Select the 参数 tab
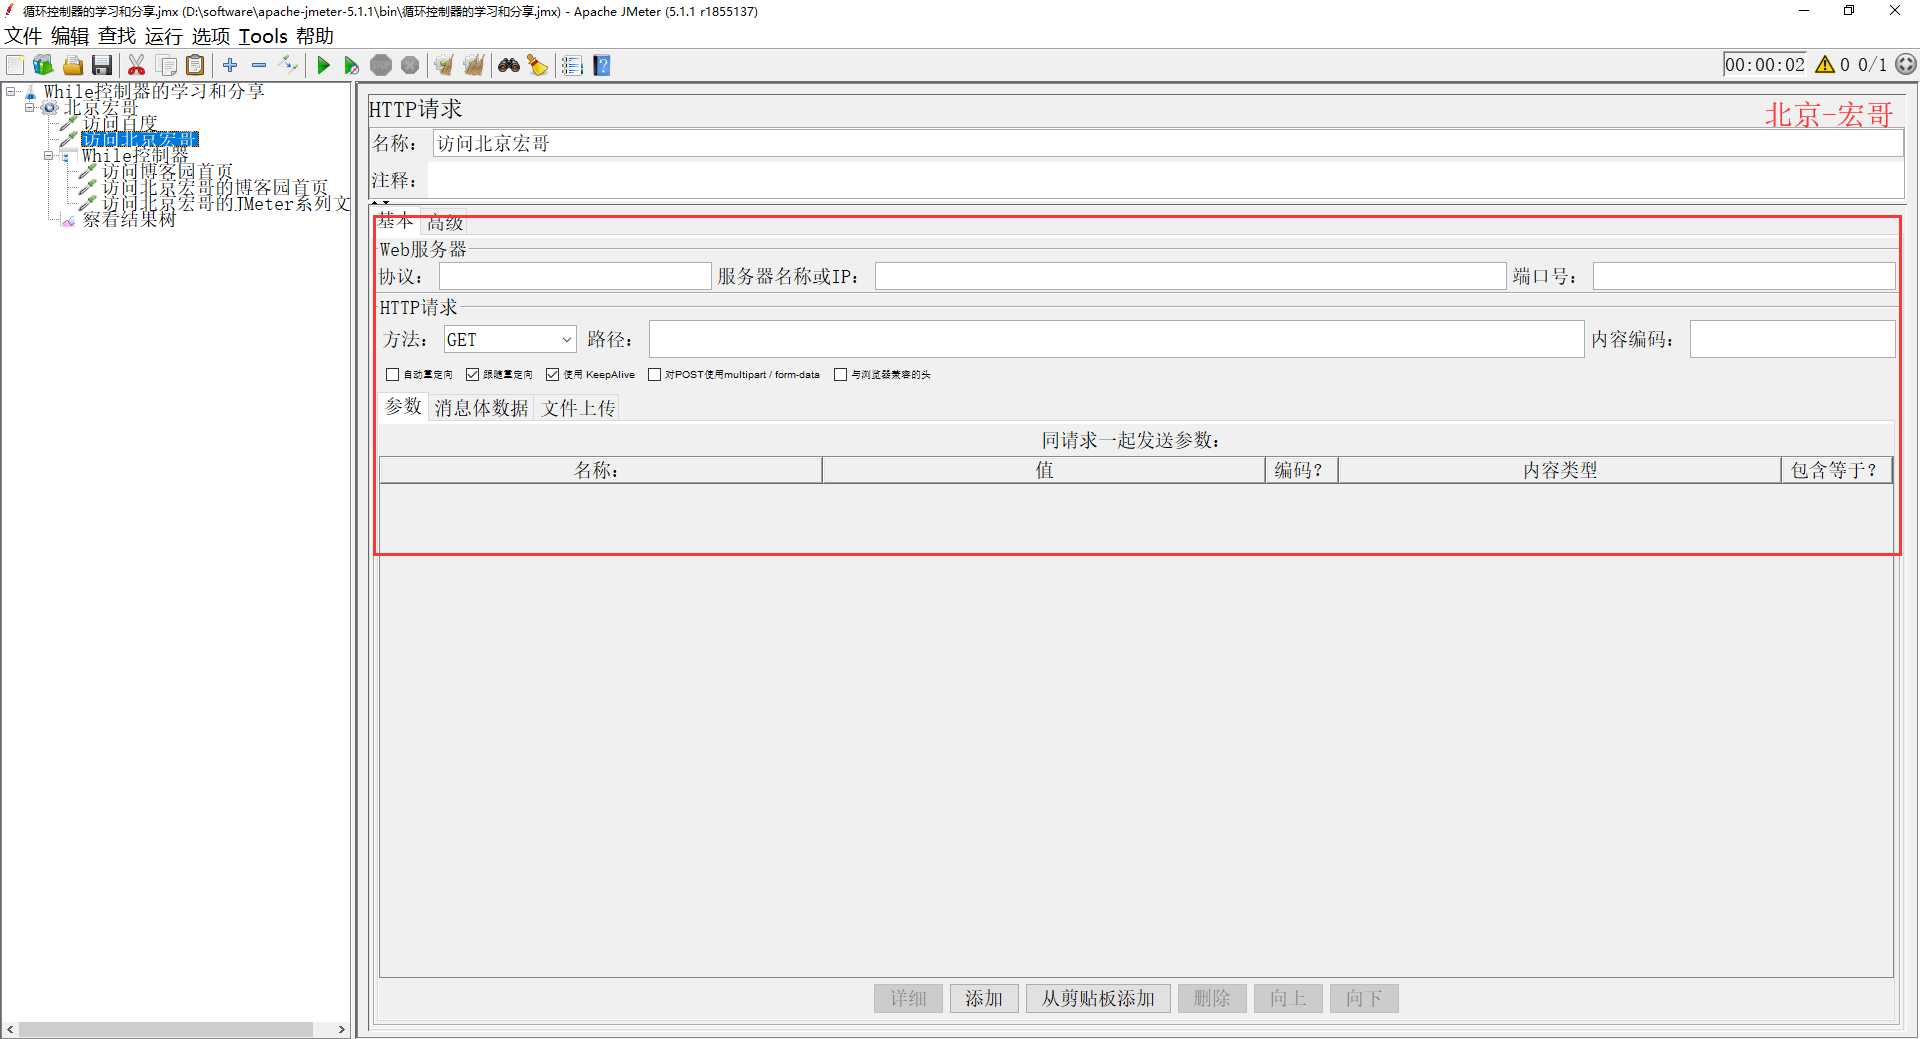1920x1039 pixels. pos(404,407)
